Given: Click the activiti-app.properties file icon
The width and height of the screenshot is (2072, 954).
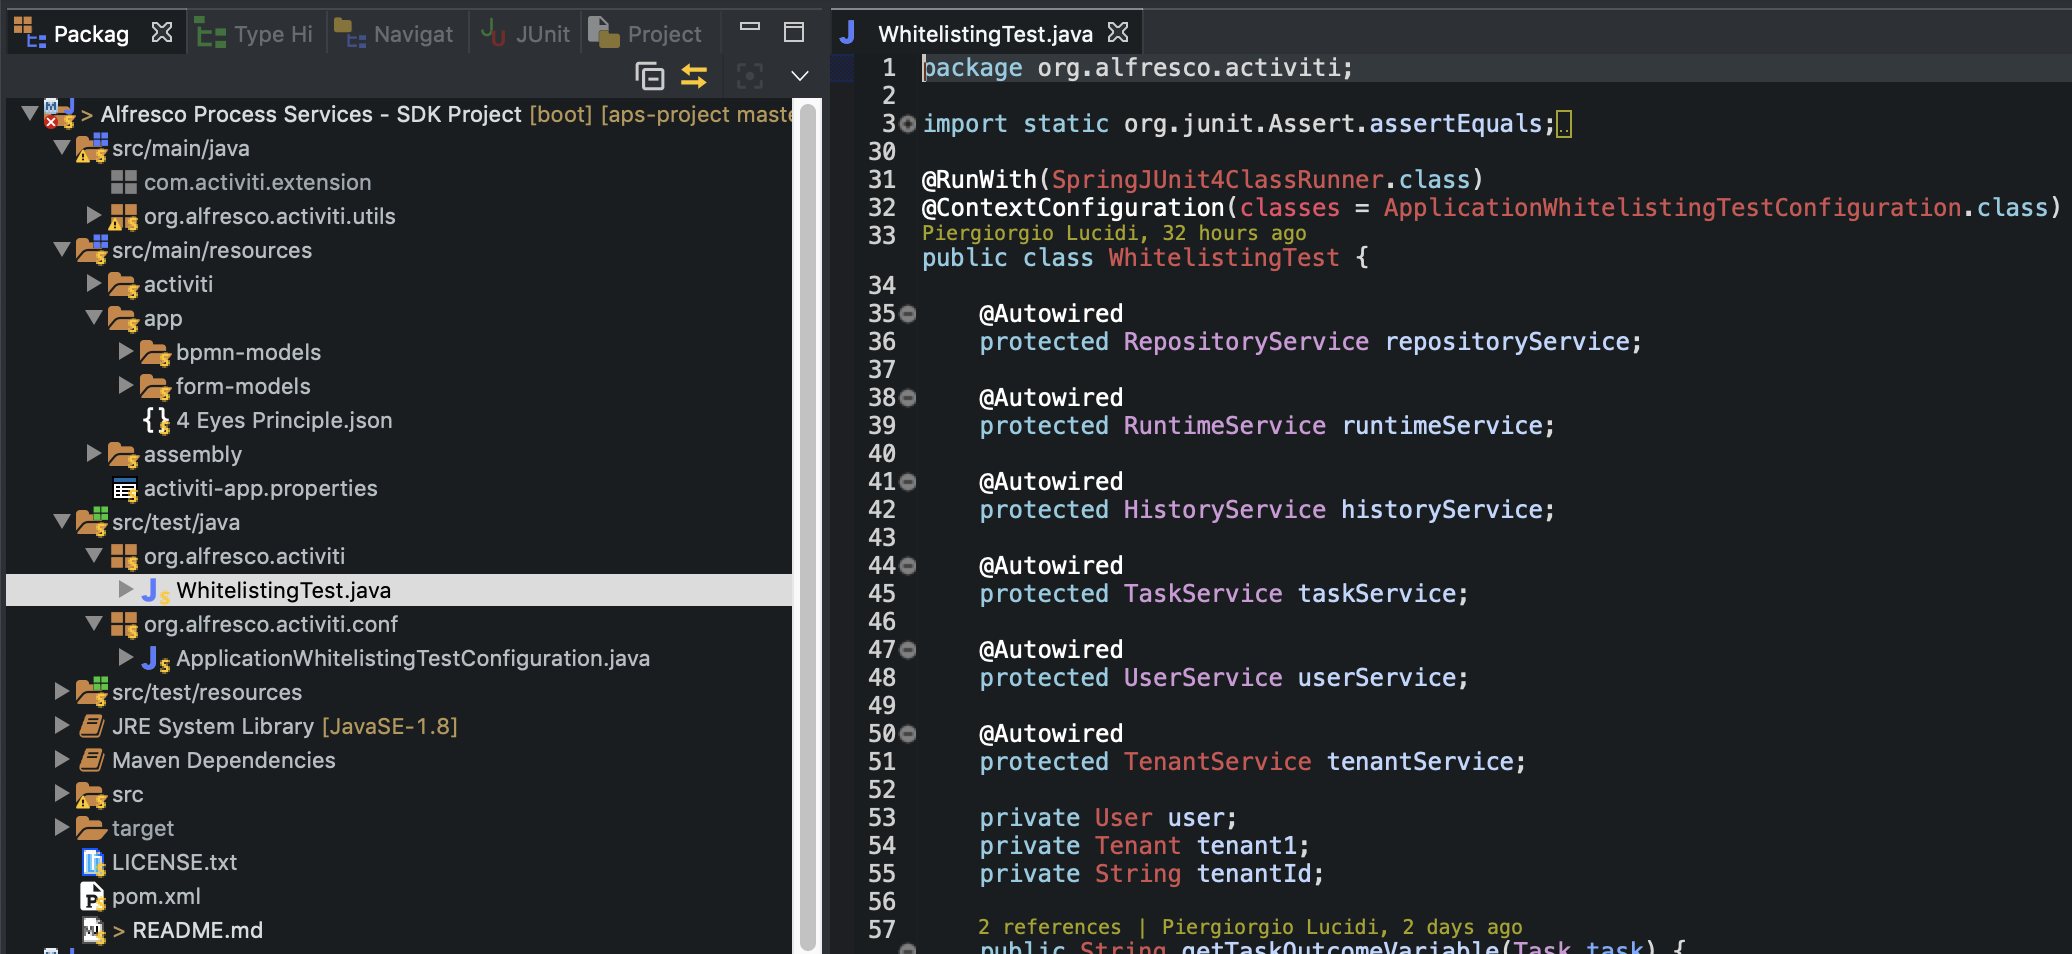Looking at the screenshot, I should pos(125,489).
